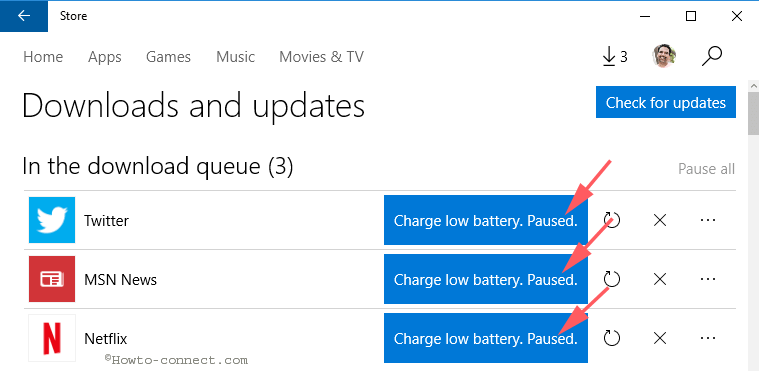759x371 pixels.
Task: Open the Movies & TV tab
Action: click(x=321, y=57)
